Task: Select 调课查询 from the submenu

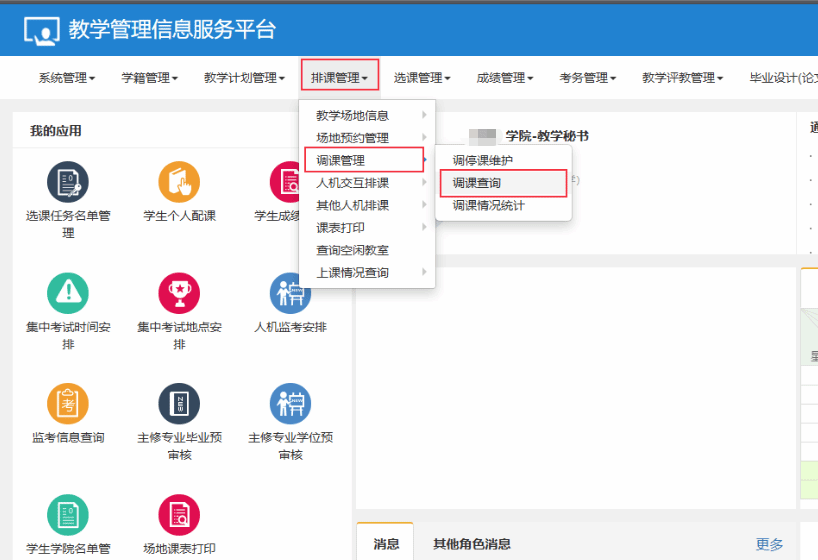Action: click(x=477, y=183)
